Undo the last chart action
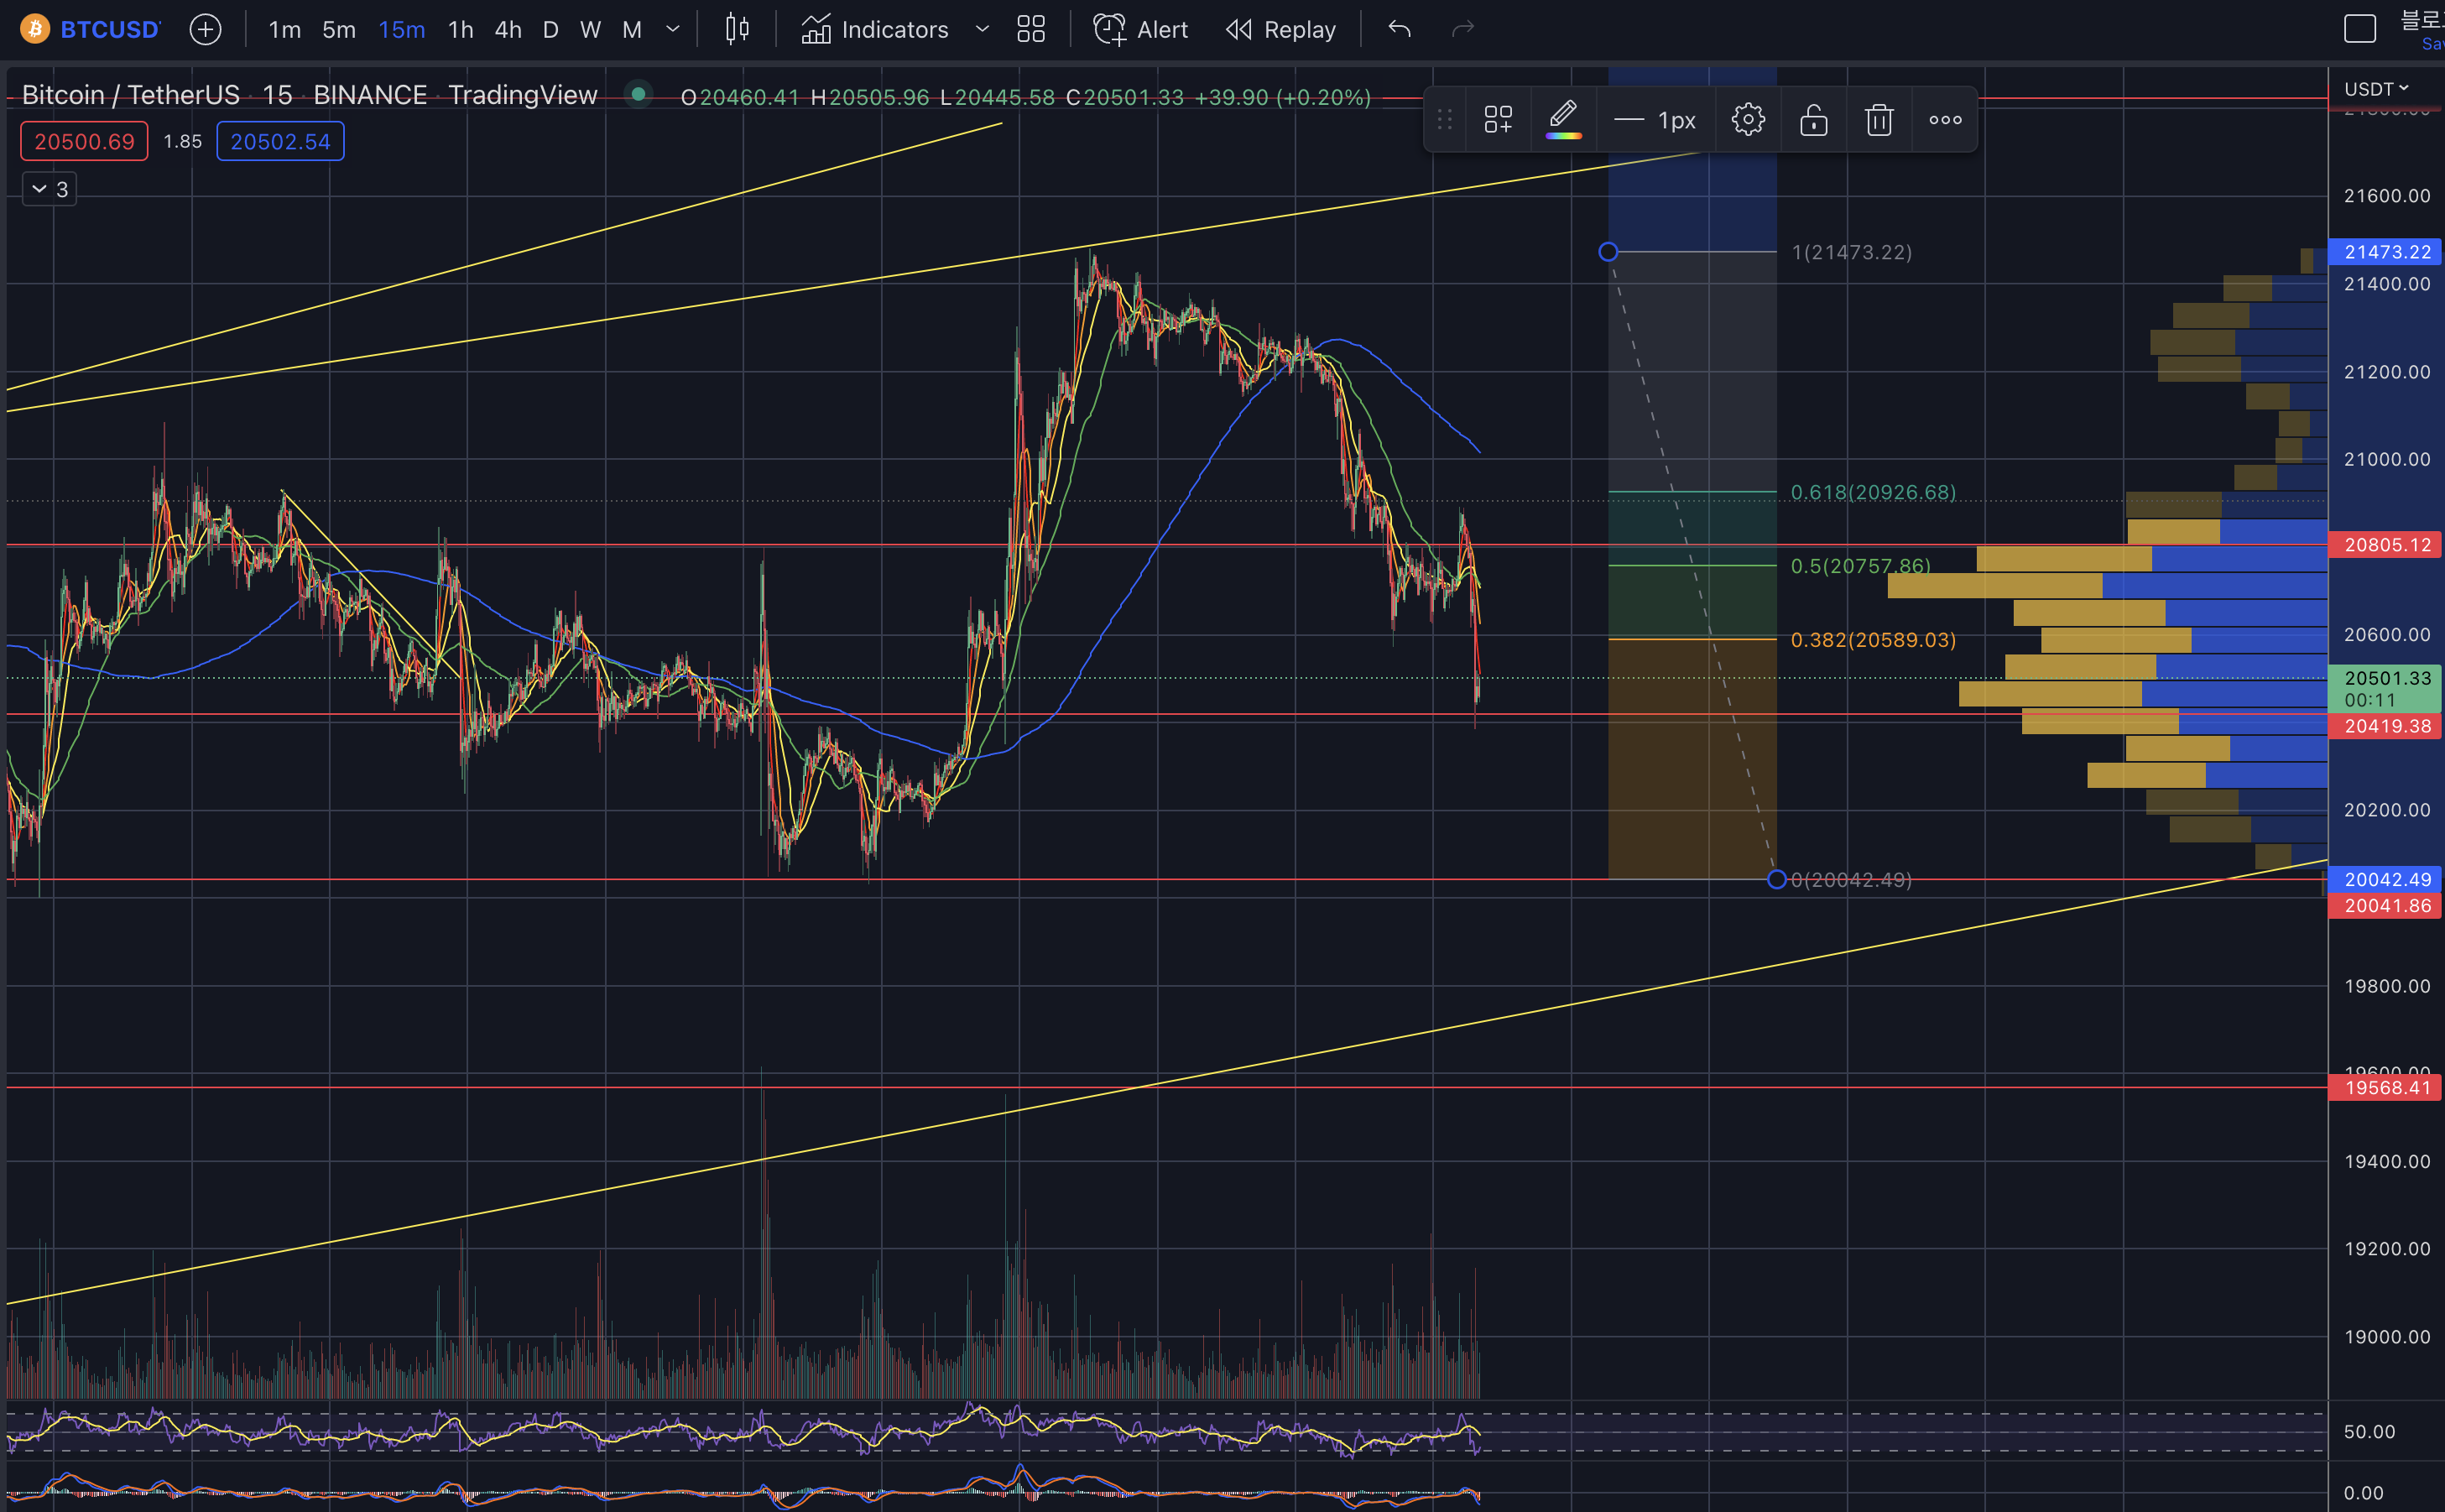The image size is (2445, 1512). [1399, 29]
